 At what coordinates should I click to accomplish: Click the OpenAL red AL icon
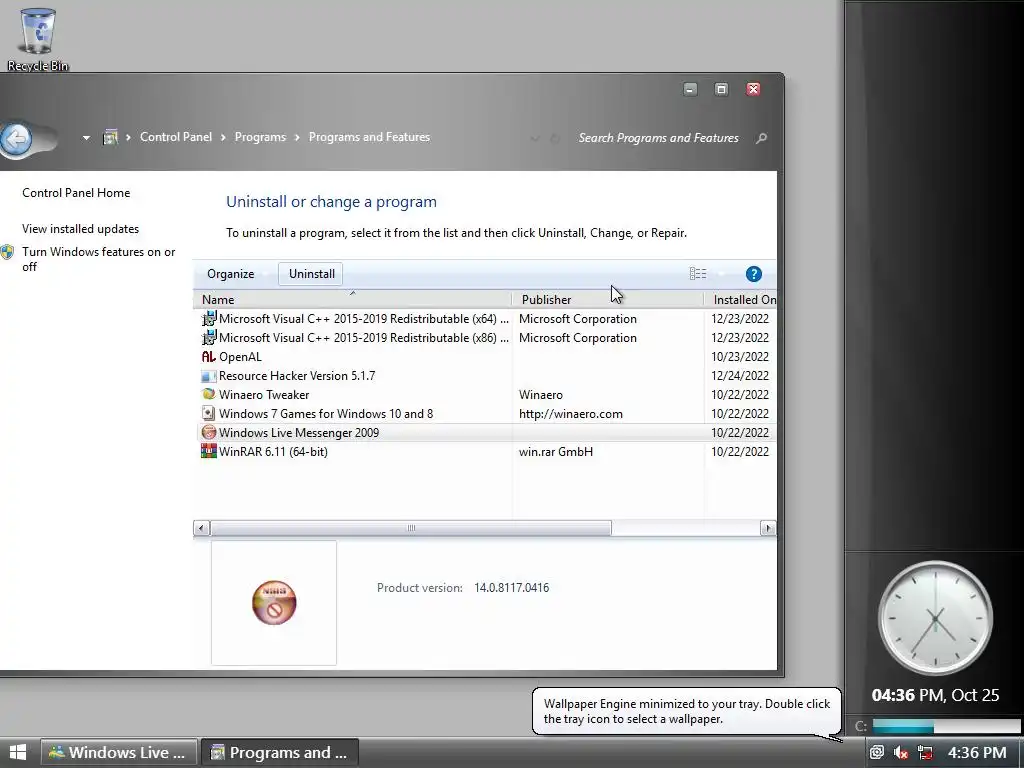click(x=208, y=357)
